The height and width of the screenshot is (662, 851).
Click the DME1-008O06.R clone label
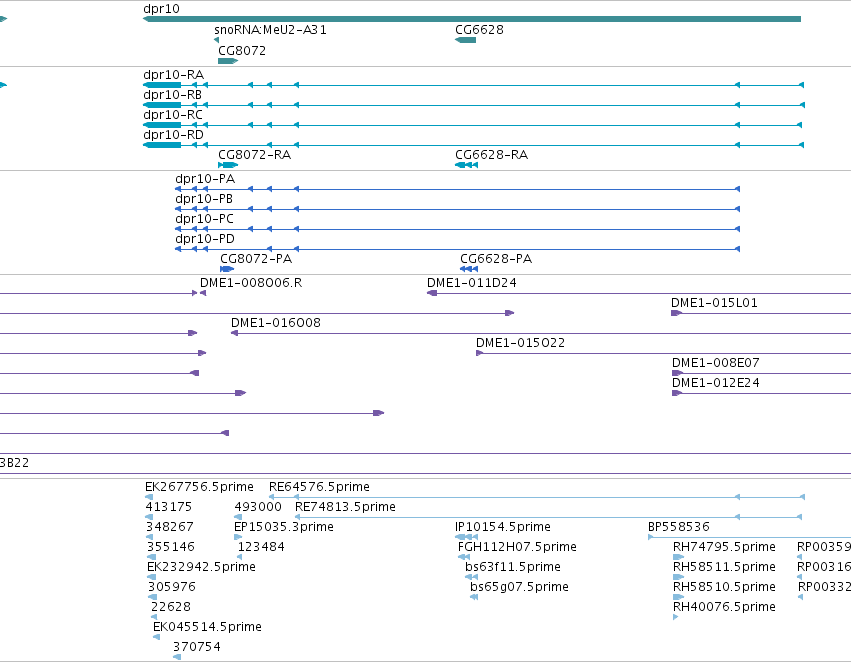[251, 283]
